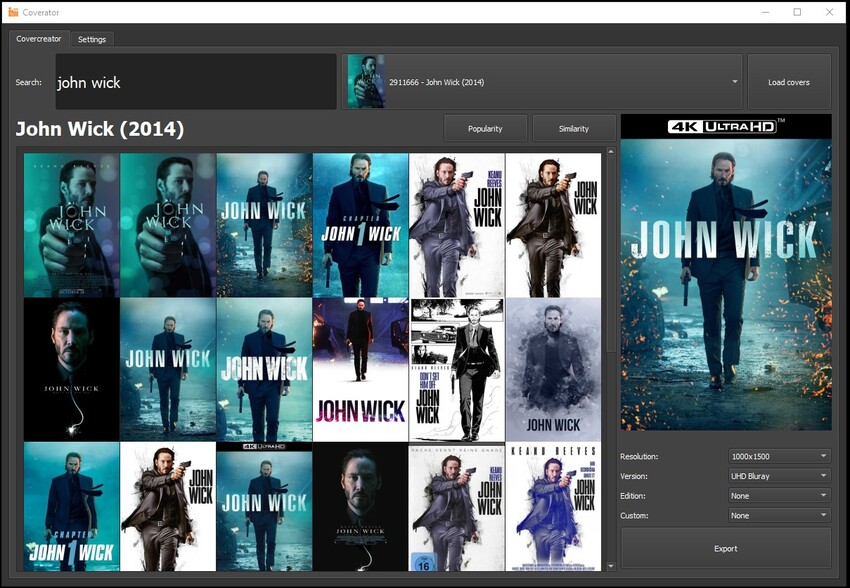The width and height of the screenshot is (850, 588).
Task: Open the Resolution dropdown showing 1000x1500
Action: point(779,456)
